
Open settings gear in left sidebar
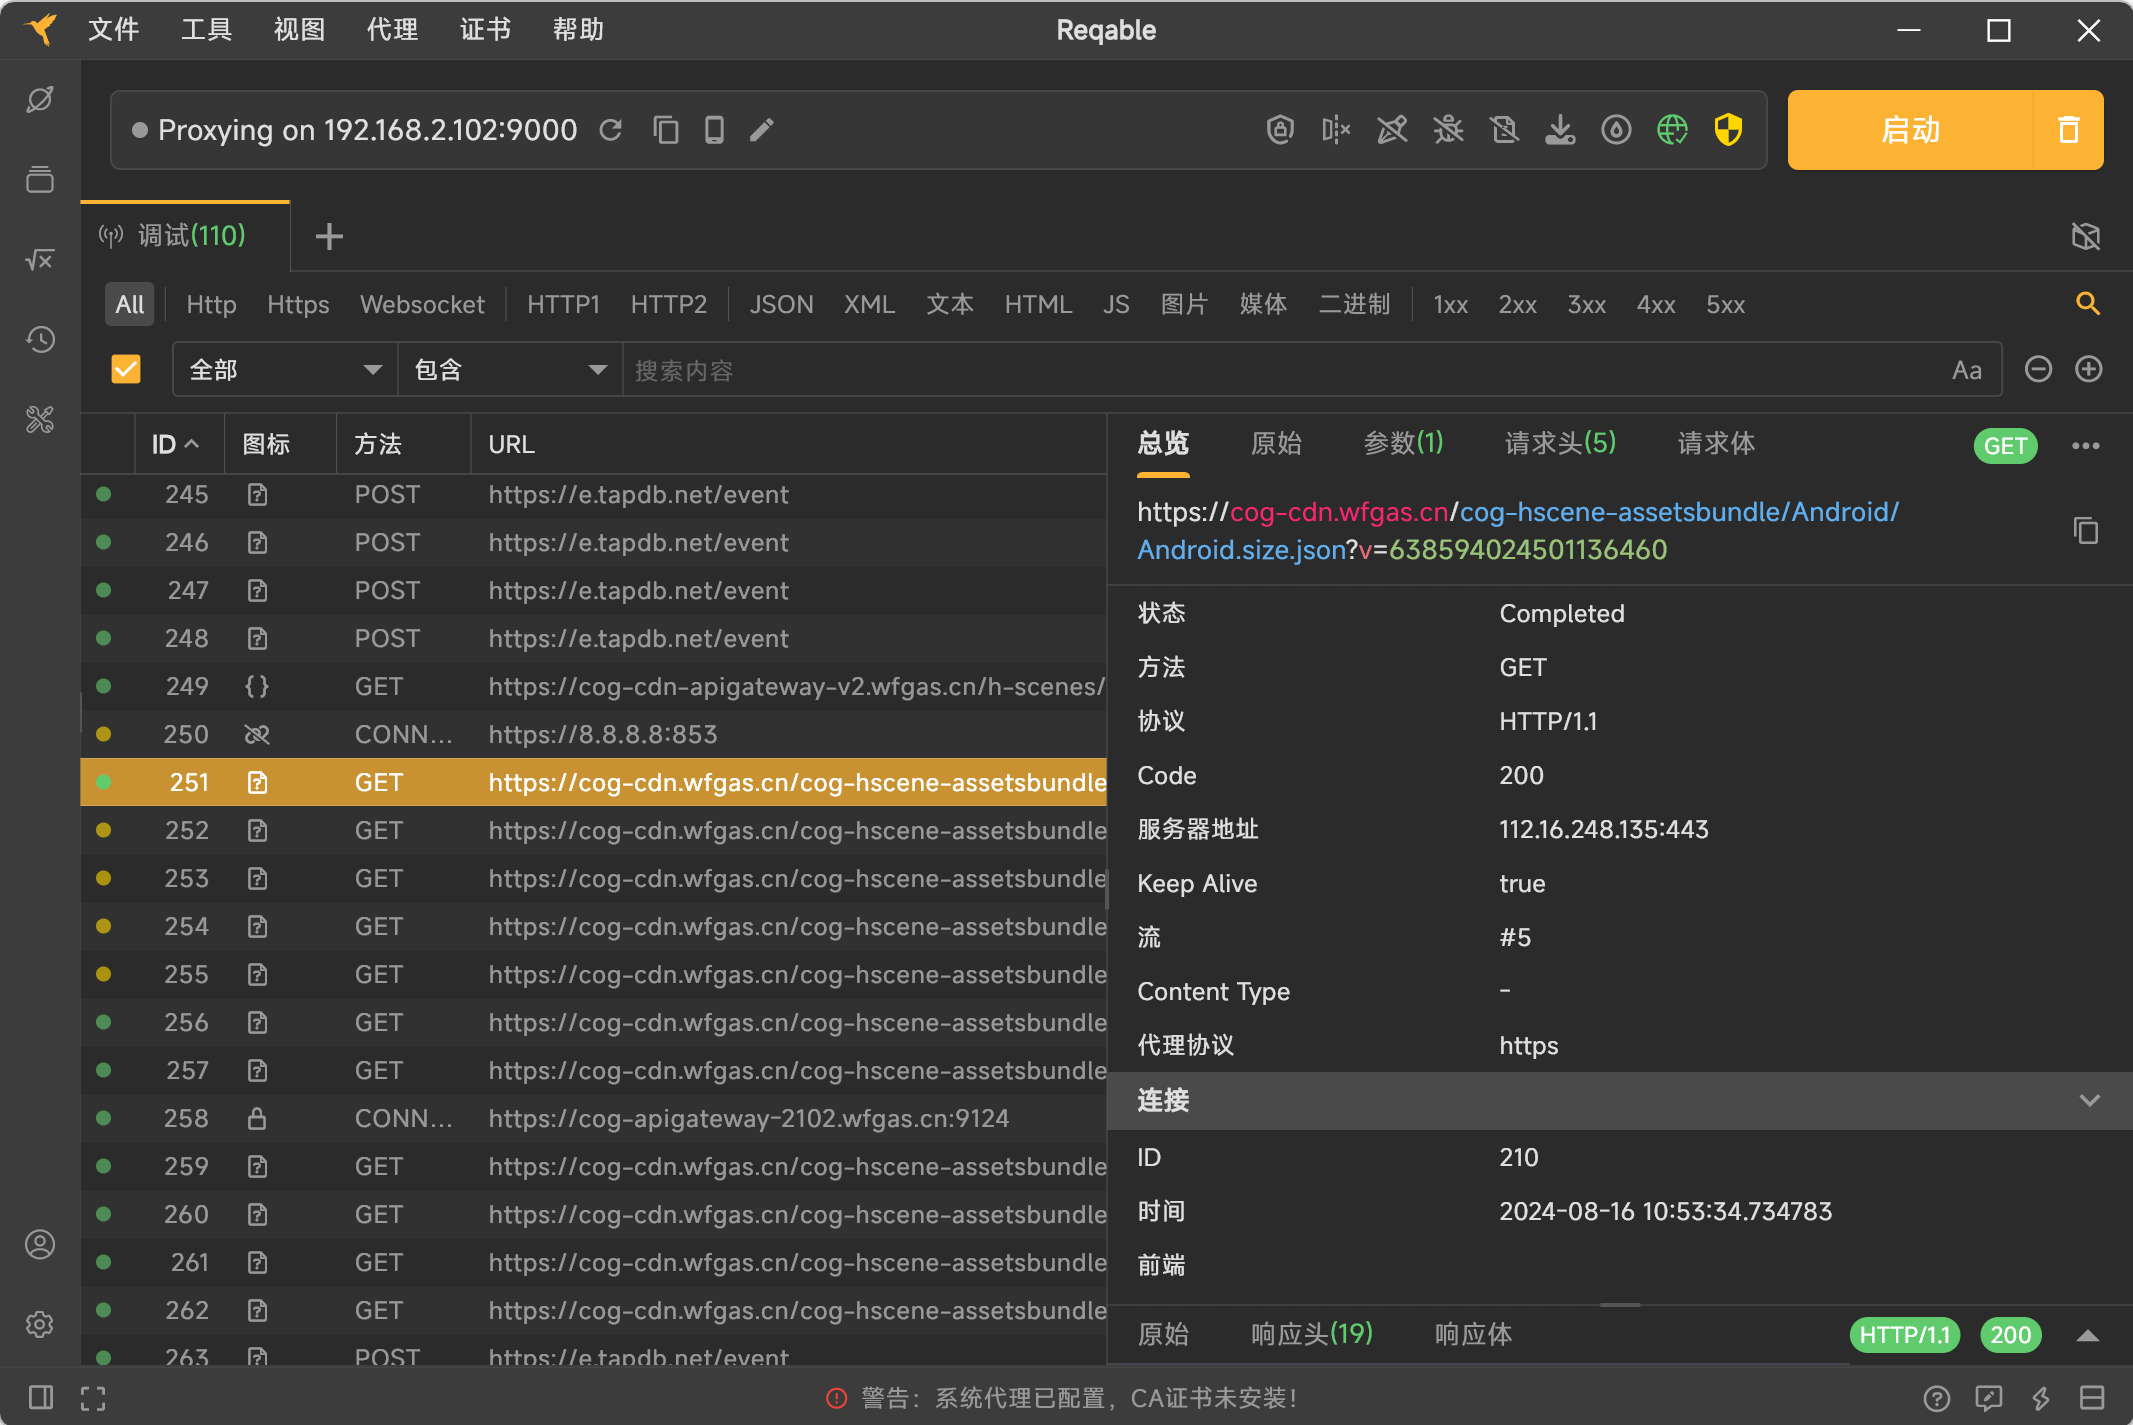point(40,1324)
